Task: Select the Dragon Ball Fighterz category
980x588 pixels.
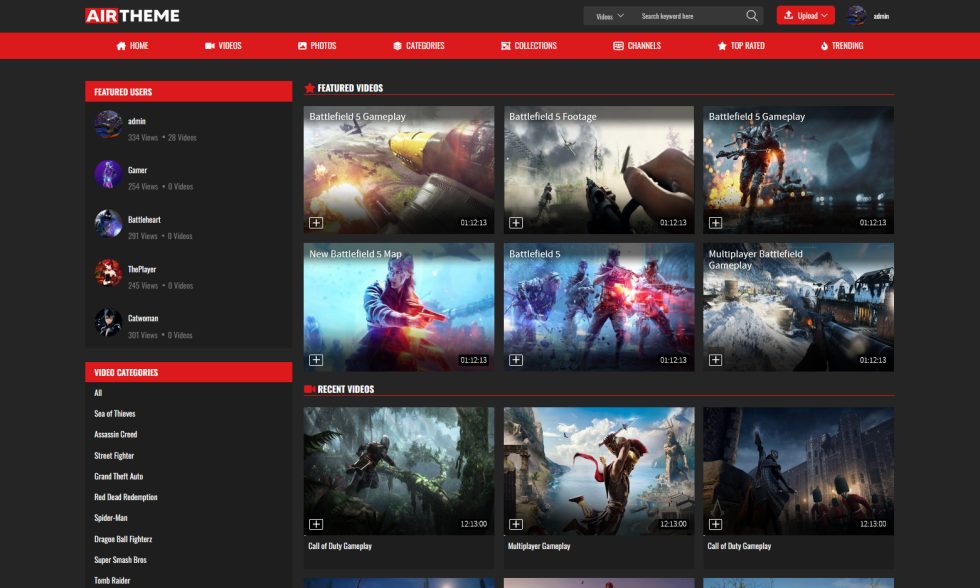Action: click(123, 539)
